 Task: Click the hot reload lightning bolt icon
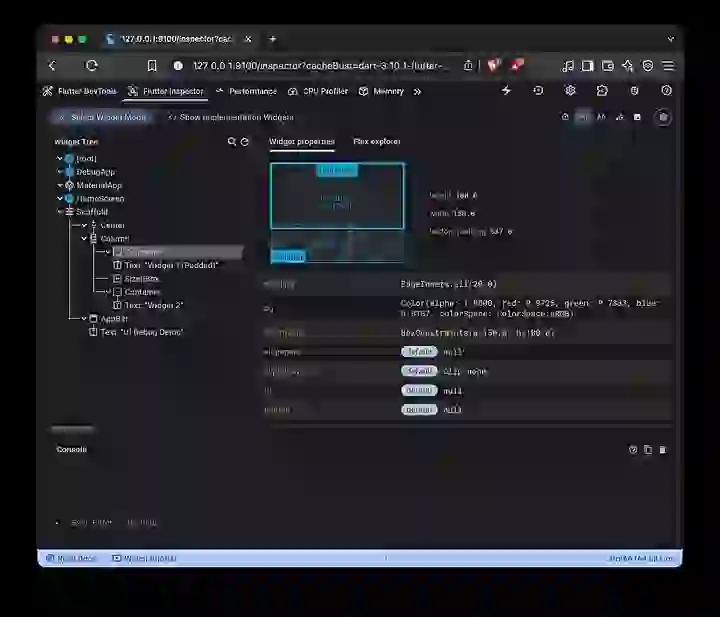[x=506, y=91]
